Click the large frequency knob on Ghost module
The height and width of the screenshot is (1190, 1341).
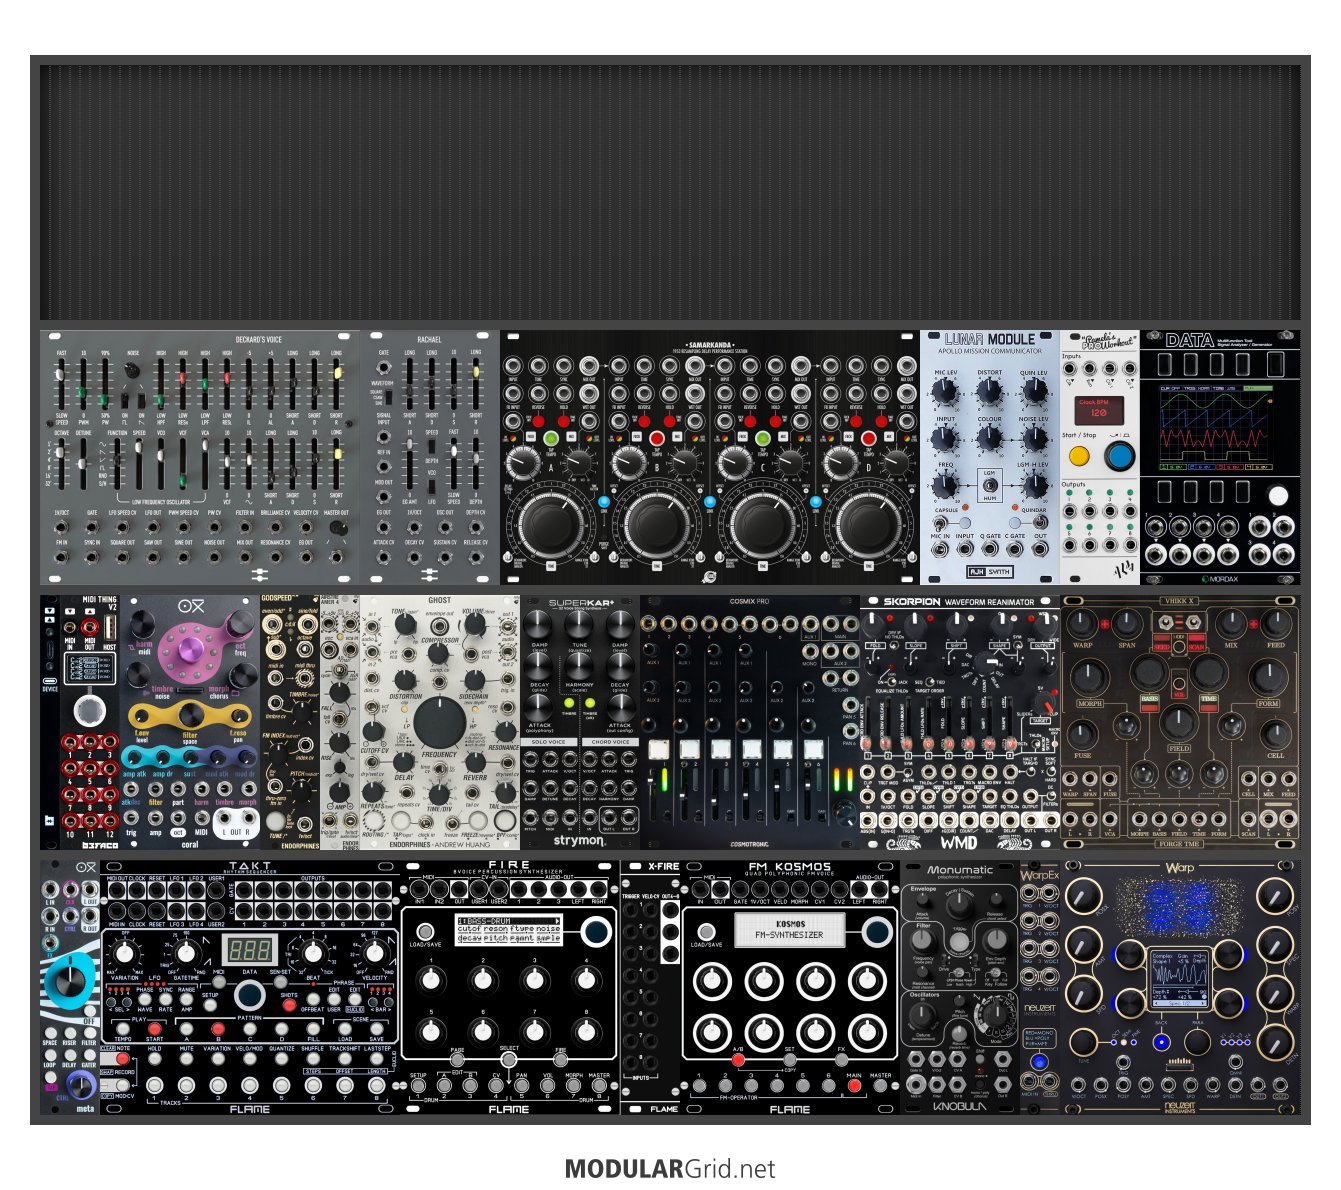[438, 722]
